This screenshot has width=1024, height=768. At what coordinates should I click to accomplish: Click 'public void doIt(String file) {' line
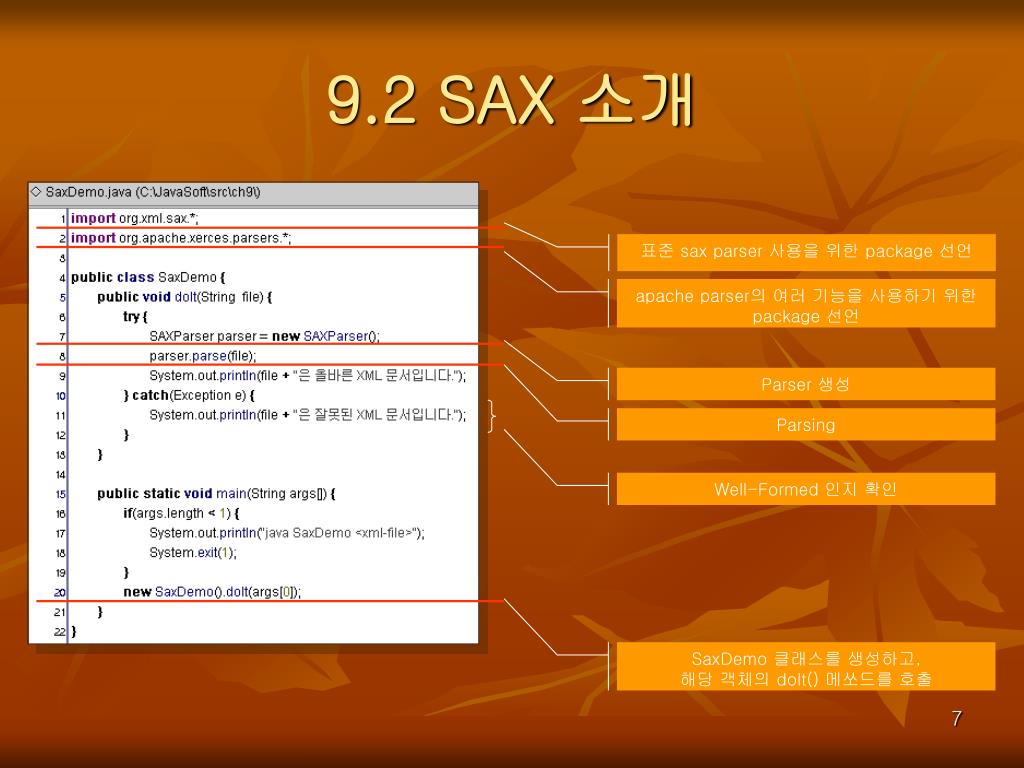184,297
